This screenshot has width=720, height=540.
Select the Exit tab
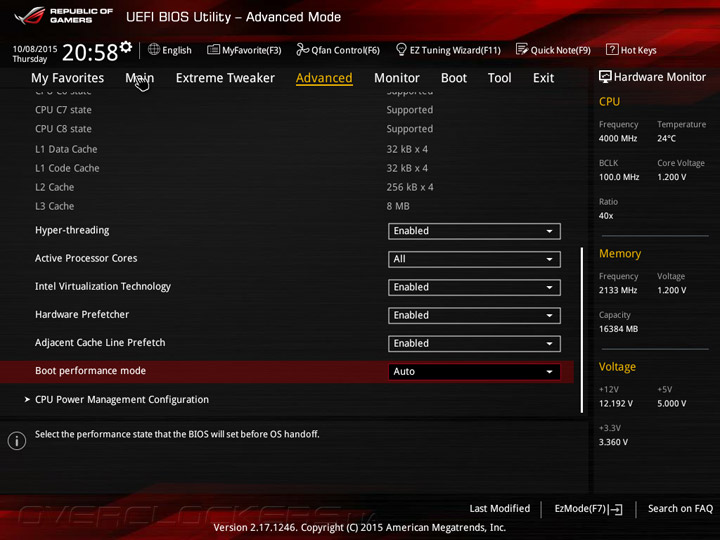click(543, 78)
